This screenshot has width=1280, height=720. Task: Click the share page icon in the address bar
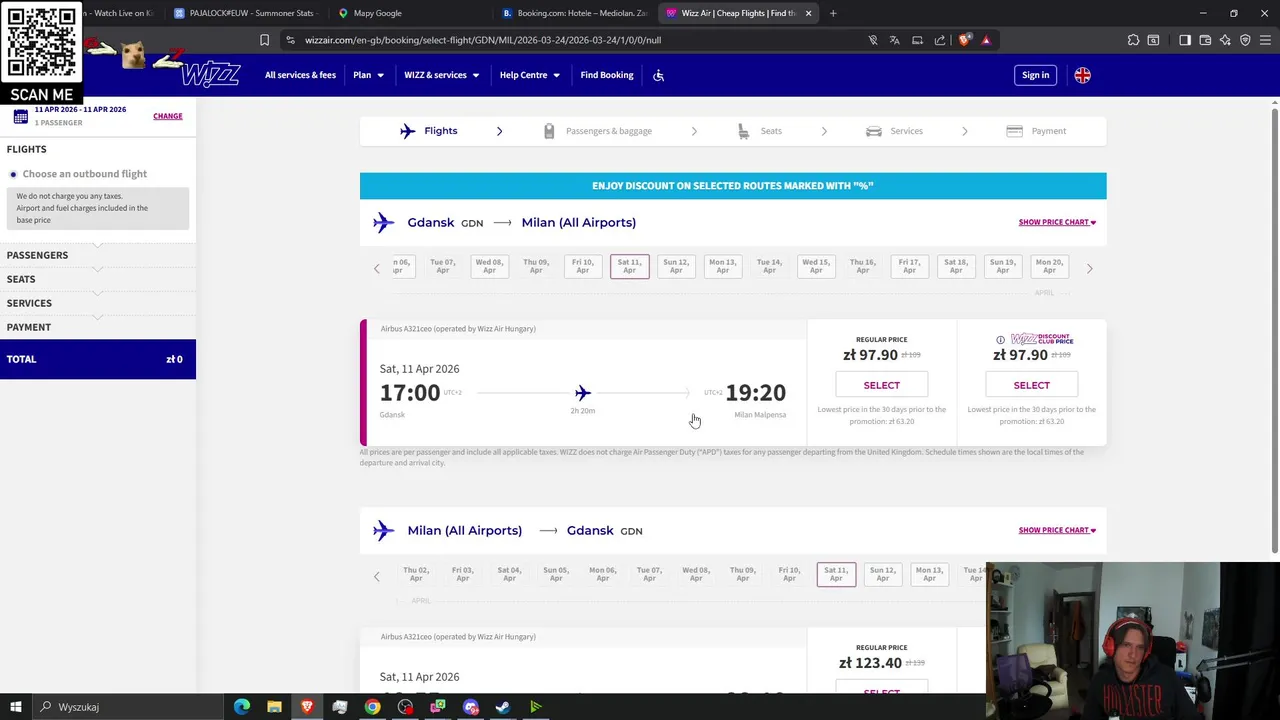pyautogui.click(x=939, y=40)
